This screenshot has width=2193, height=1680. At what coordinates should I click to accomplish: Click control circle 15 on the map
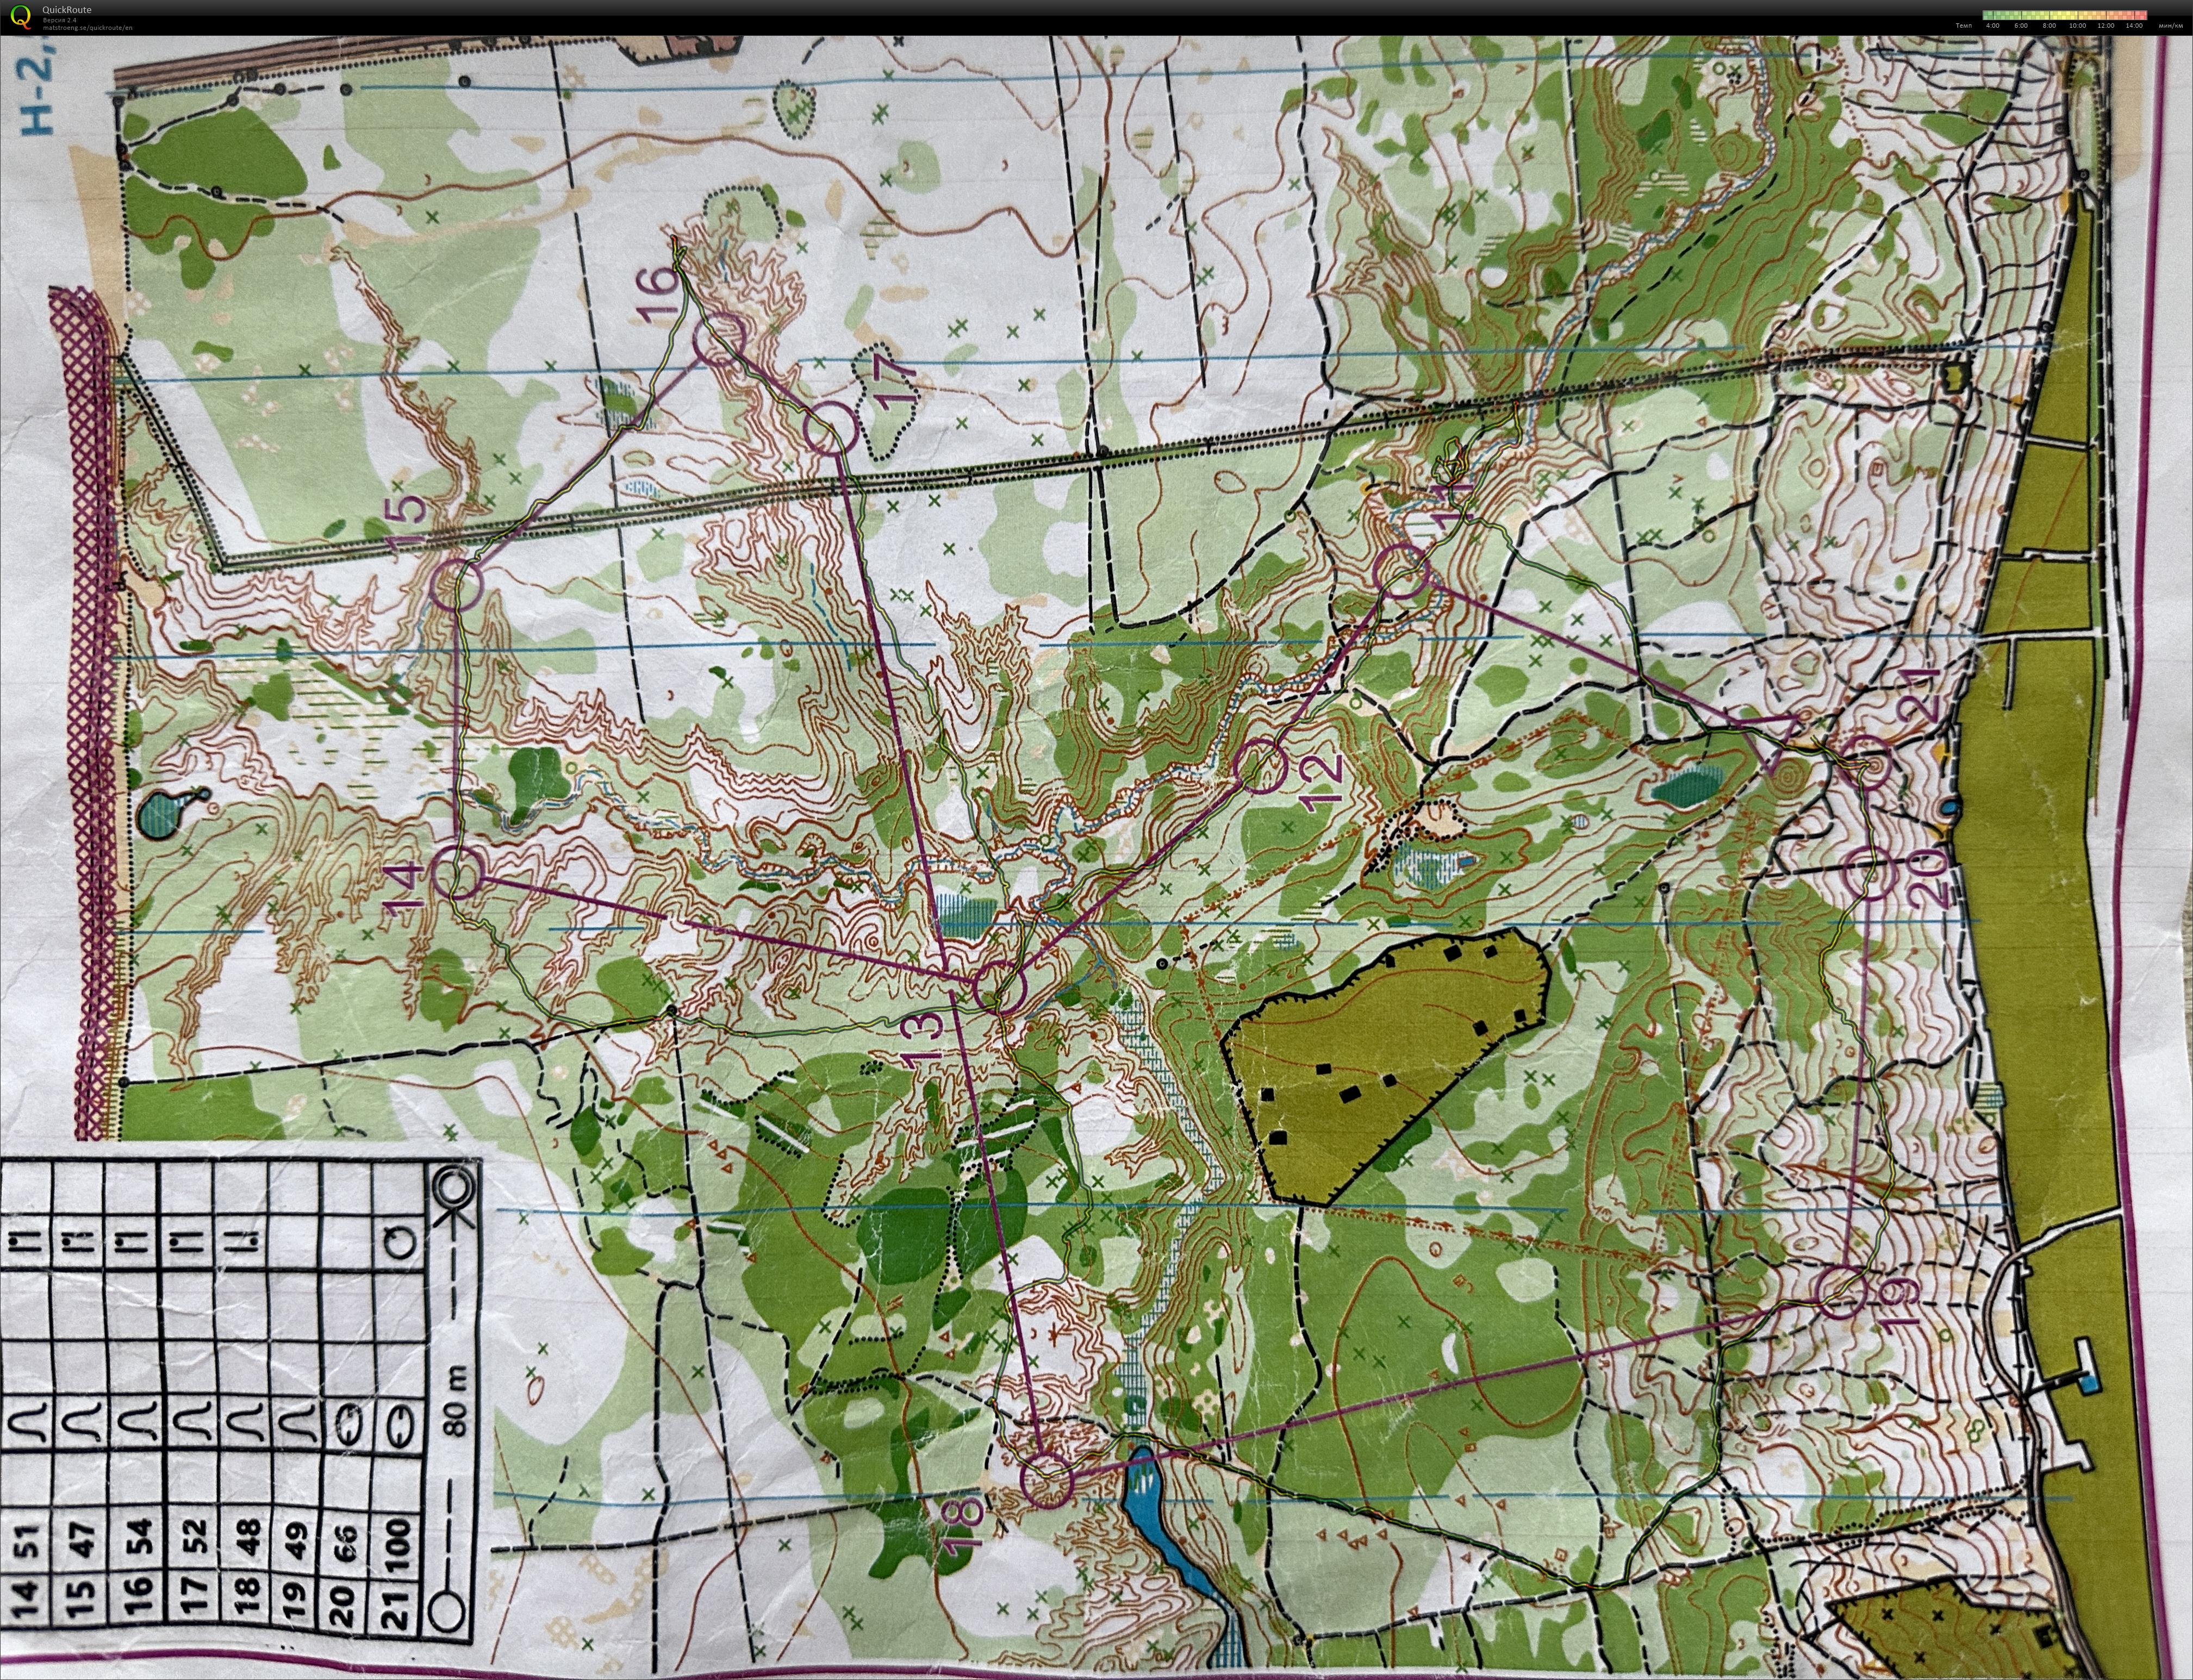[456, 584]
